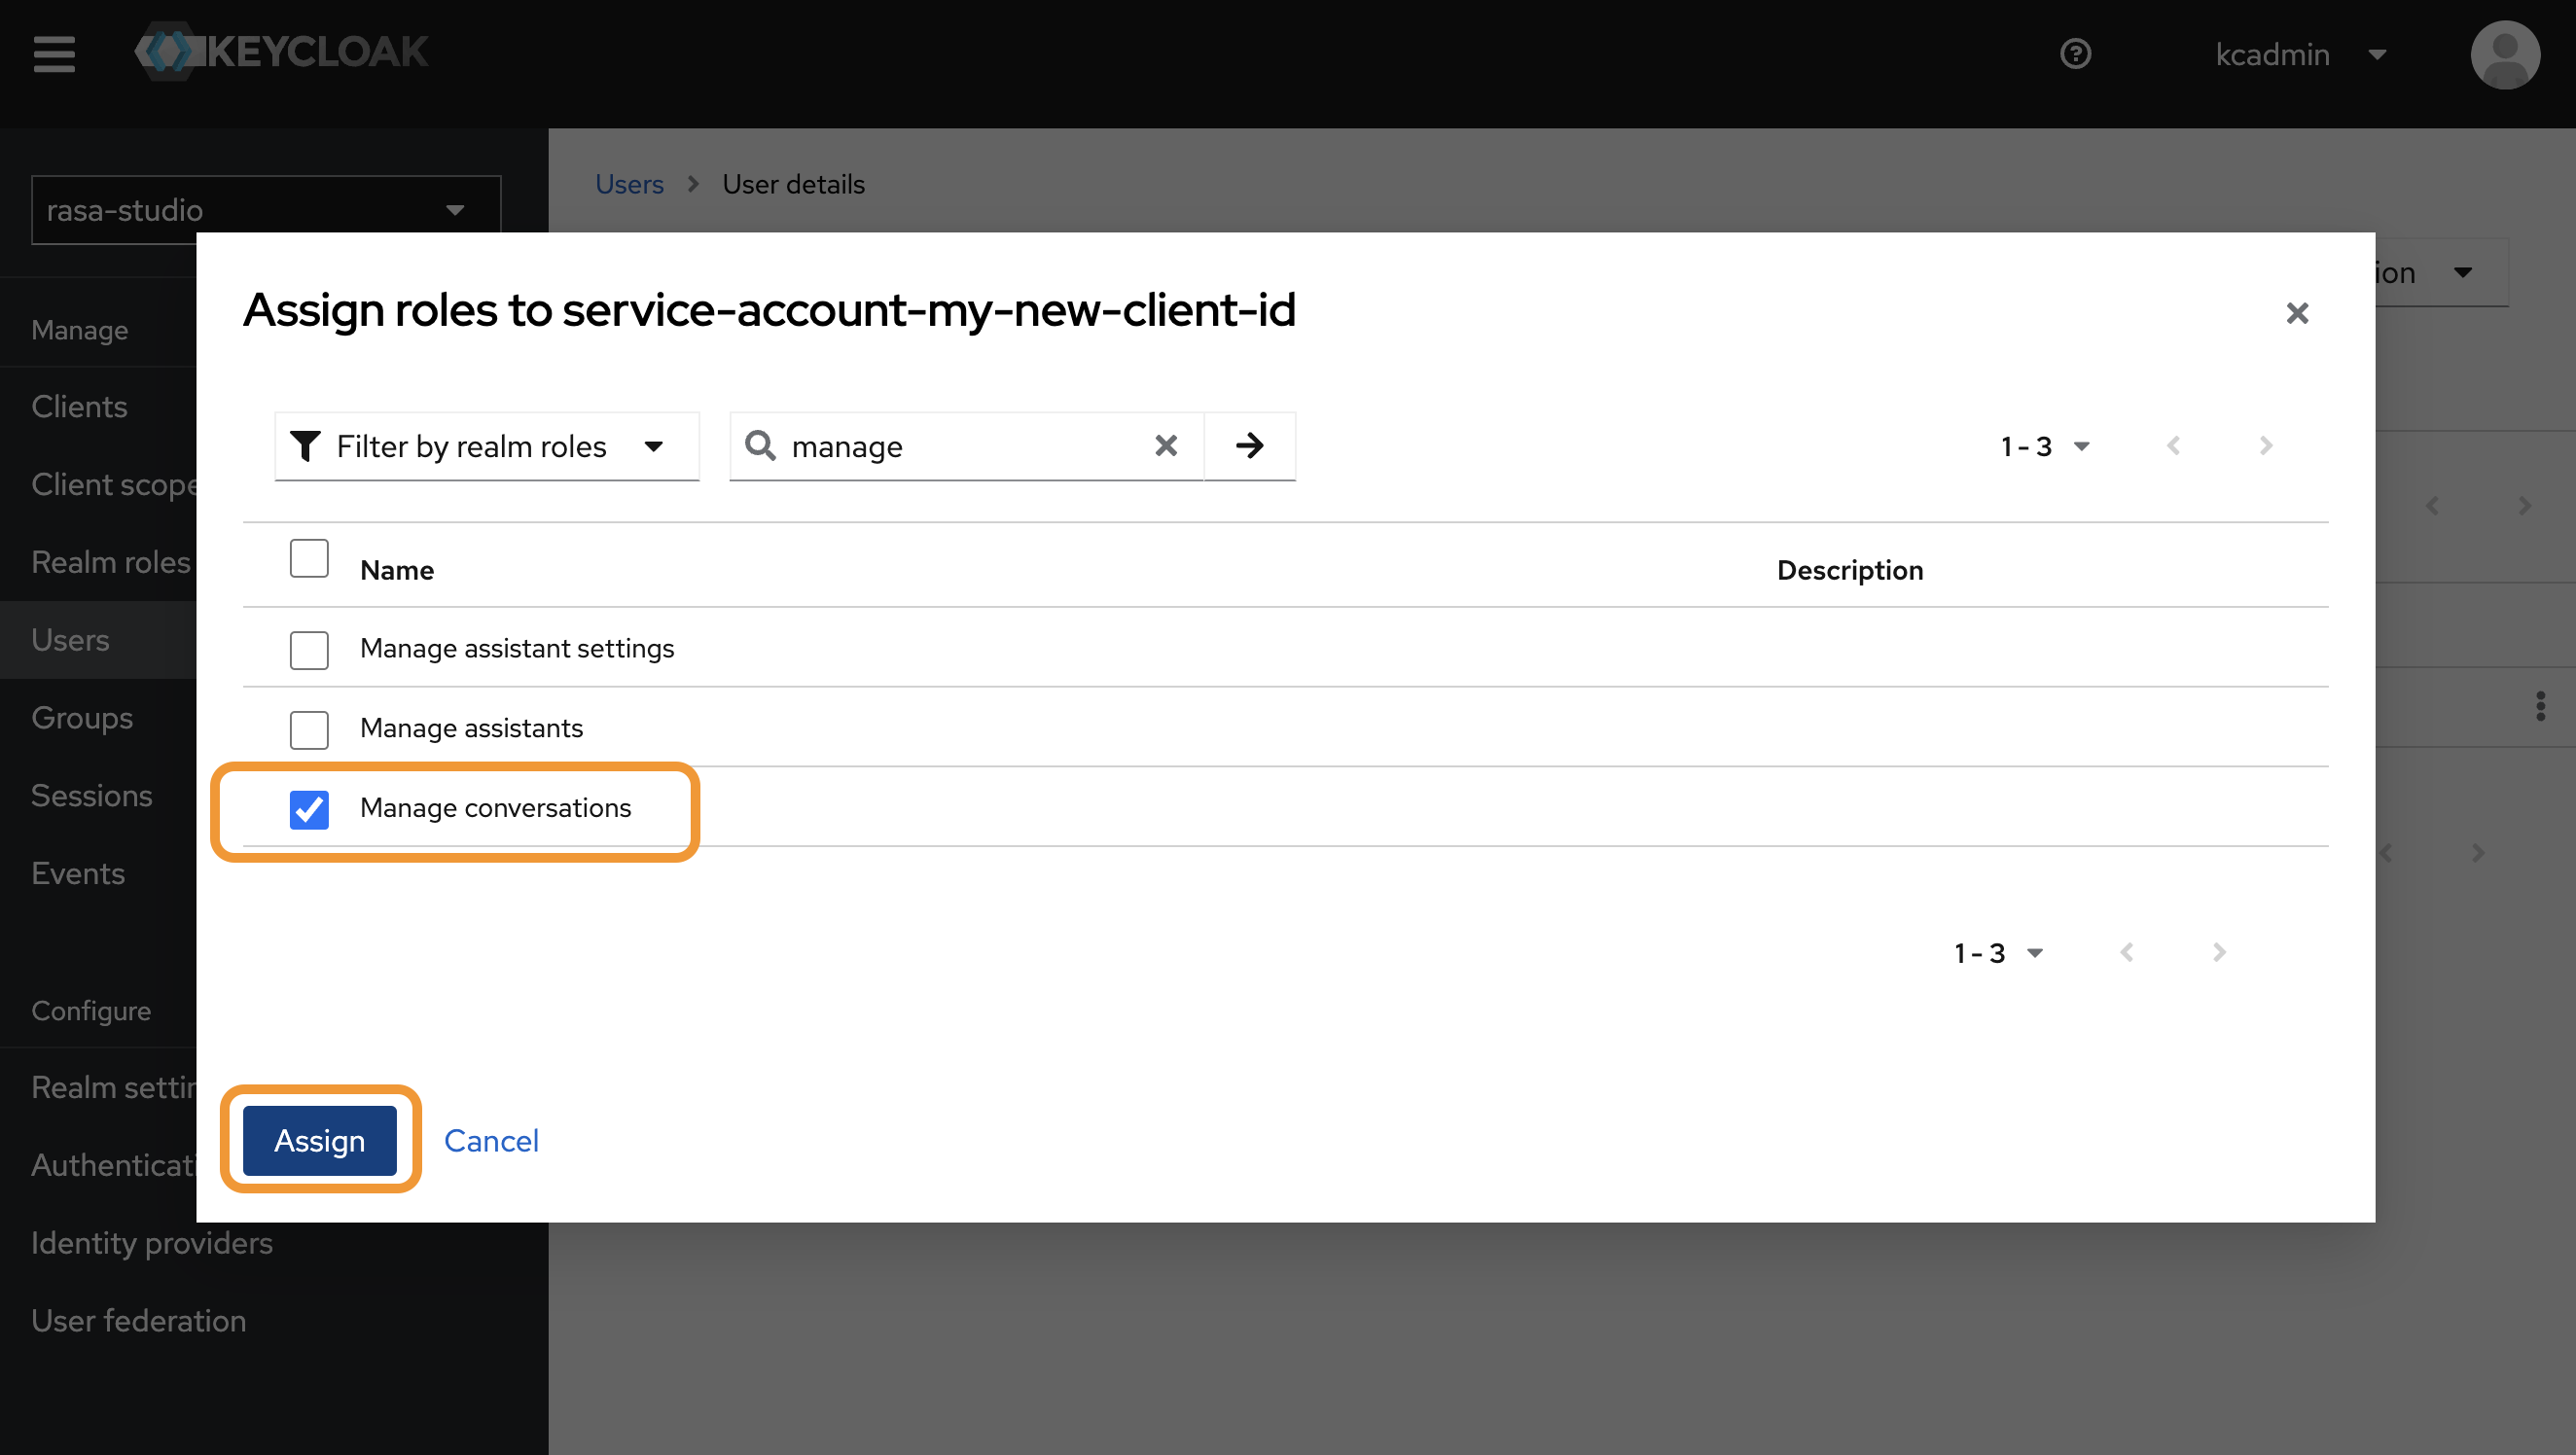Open the hamburger navigation menu
Viewport: 2576px width, 1455px height.
[54, 54]
